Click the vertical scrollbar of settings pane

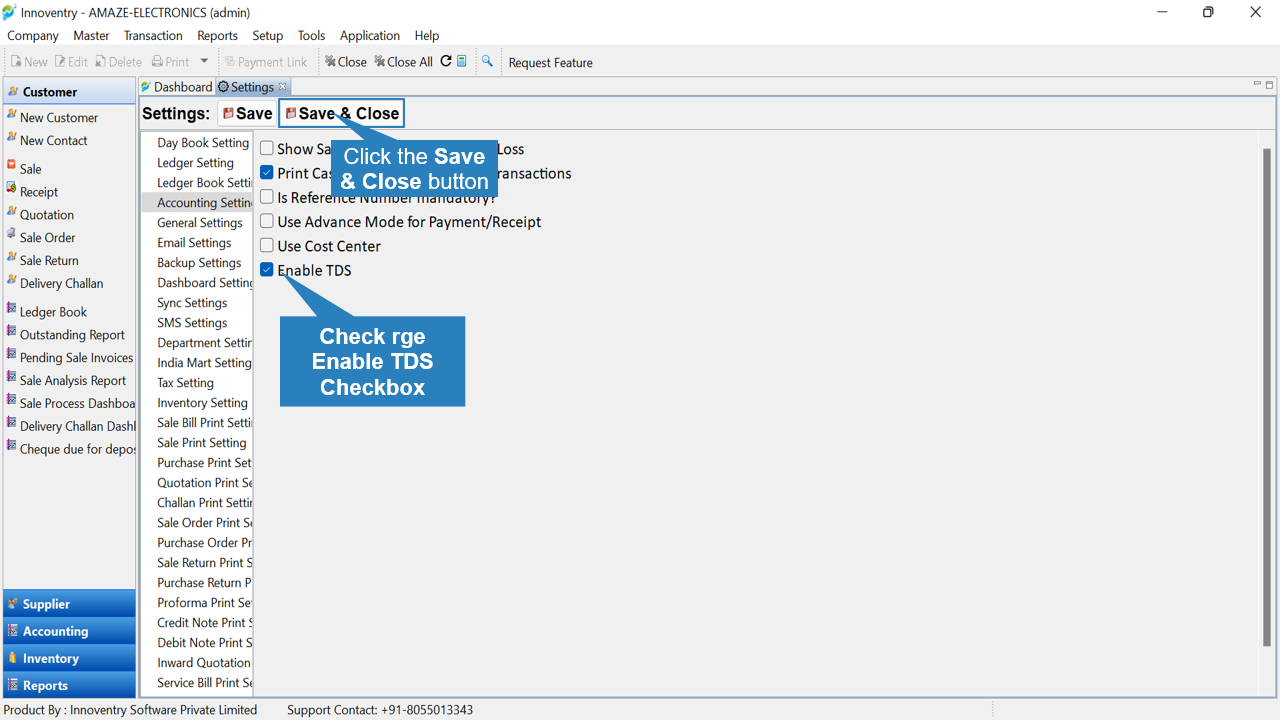pyautogui.click(x=1267, y=398)
